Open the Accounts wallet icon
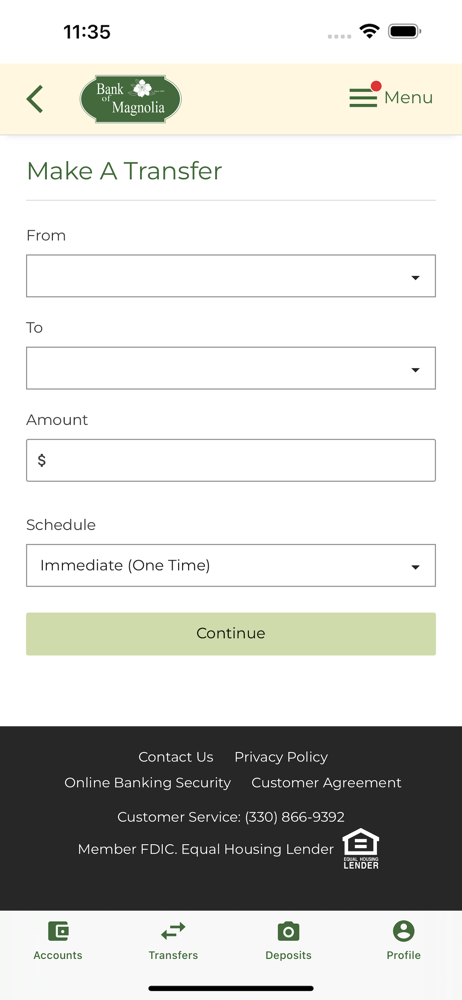 58,932
